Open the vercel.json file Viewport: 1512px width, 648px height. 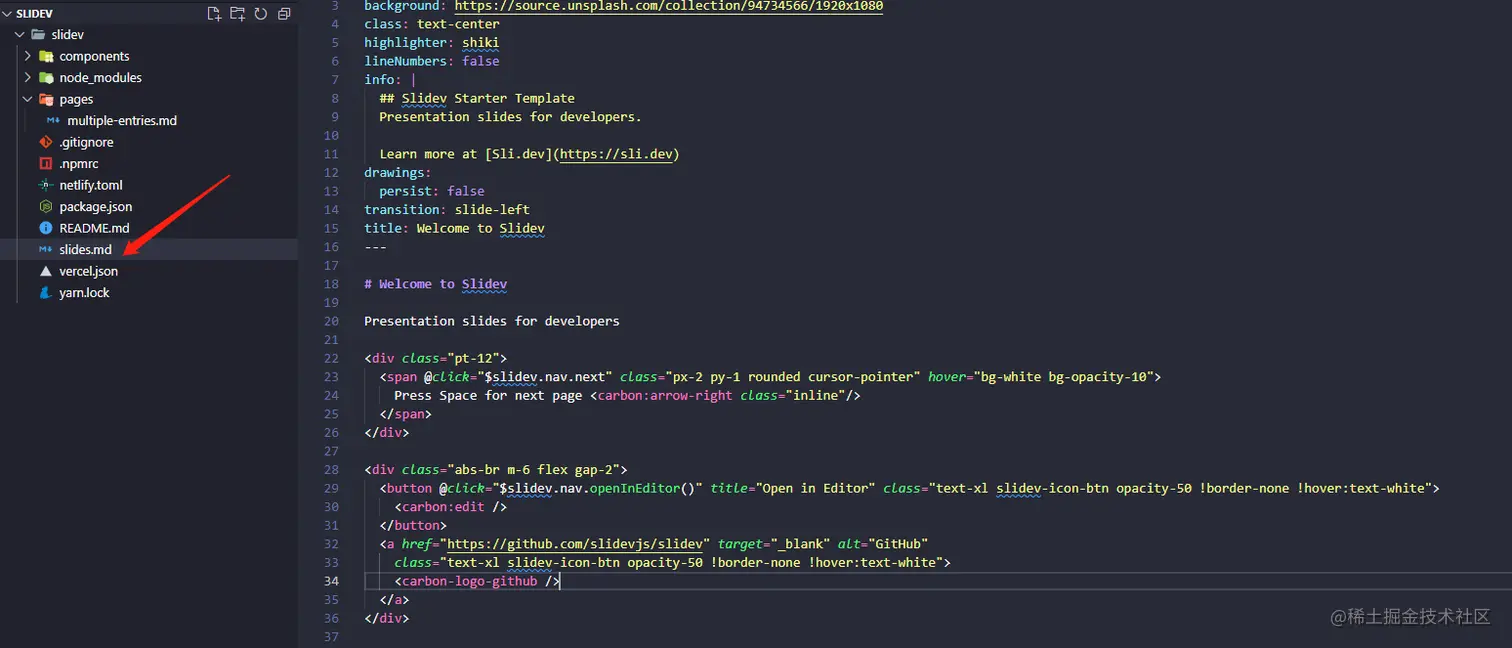[x=89, y=271]
